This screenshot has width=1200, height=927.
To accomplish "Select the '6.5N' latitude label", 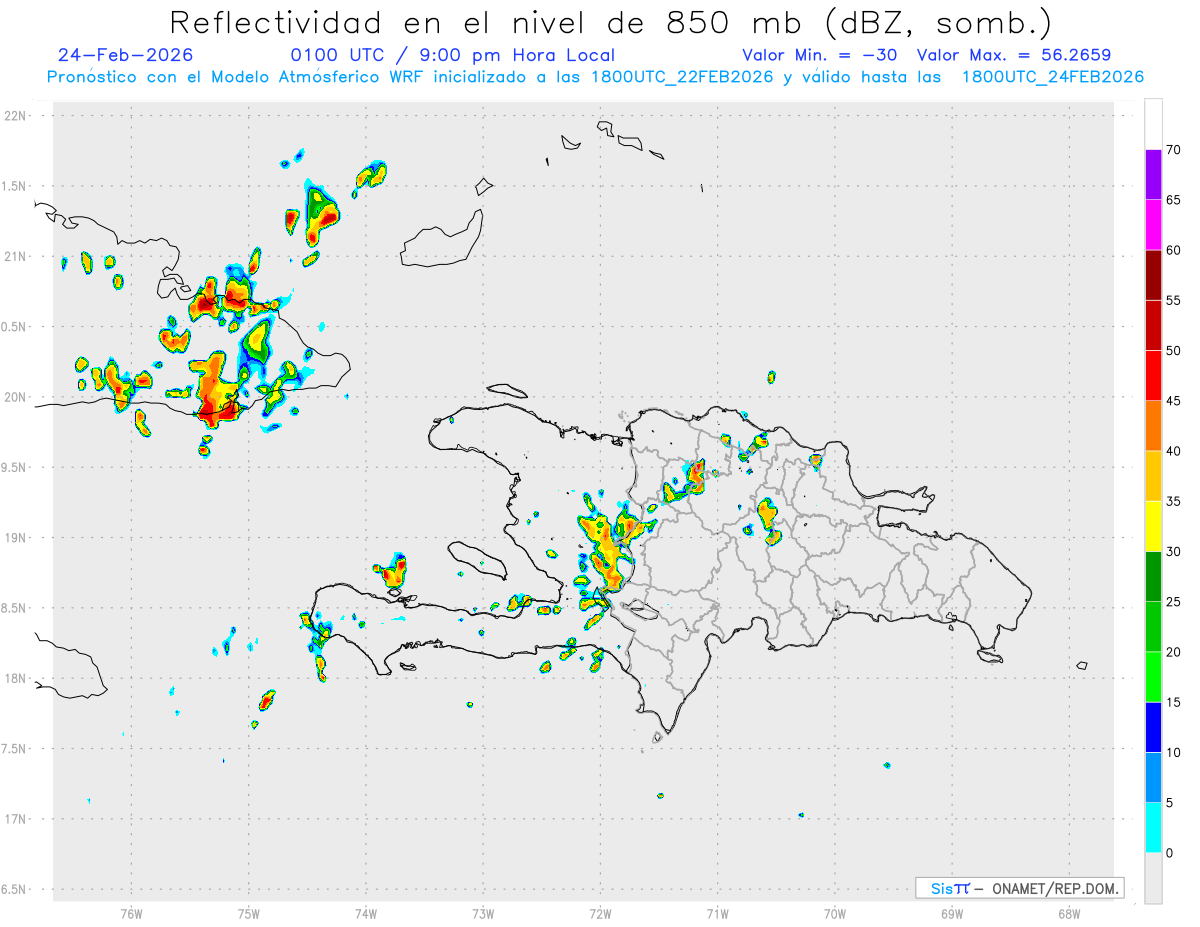I will (x=15, y=889).
